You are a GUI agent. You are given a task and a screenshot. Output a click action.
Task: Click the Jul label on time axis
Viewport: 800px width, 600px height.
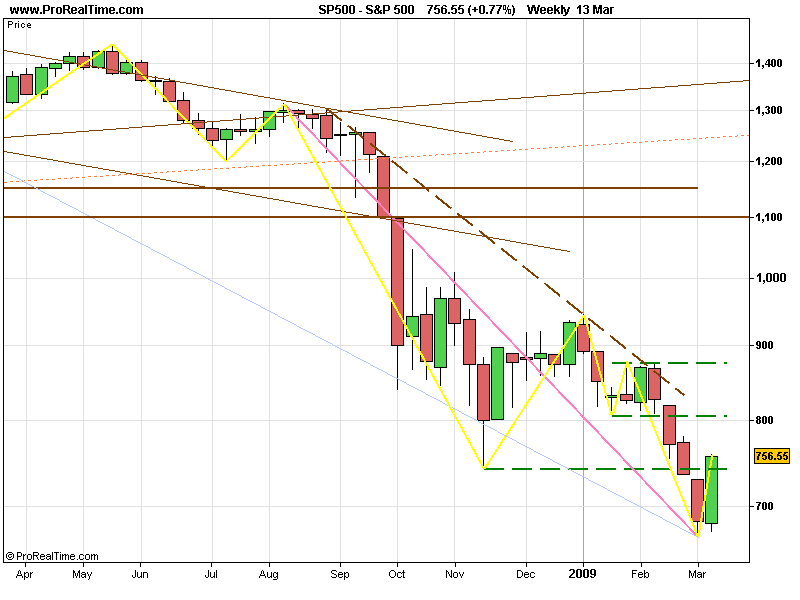211,574
